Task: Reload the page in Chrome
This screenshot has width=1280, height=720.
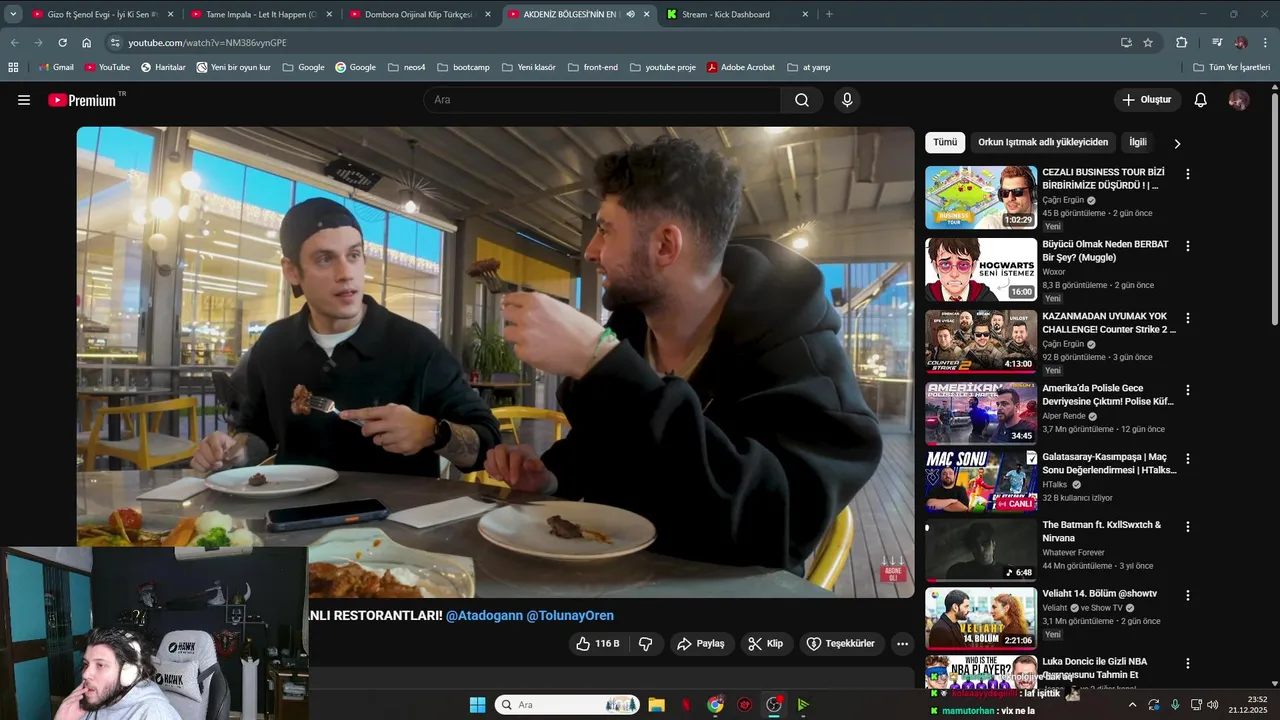Action: (x=62, y=43)
